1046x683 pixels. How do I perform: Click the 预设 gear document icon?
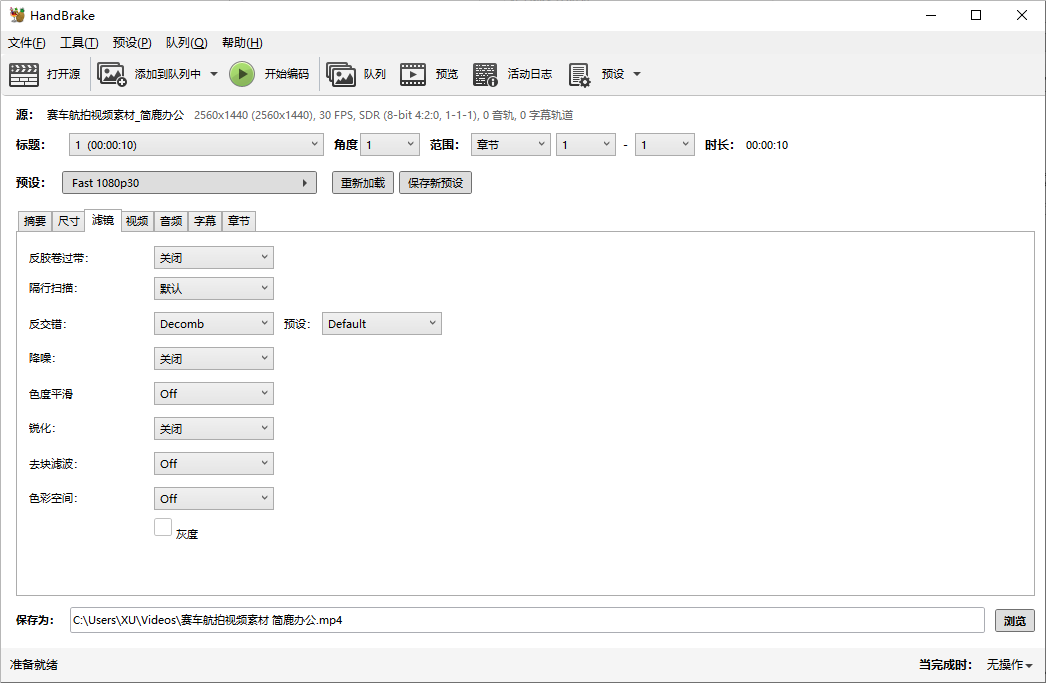click(579, 74)
